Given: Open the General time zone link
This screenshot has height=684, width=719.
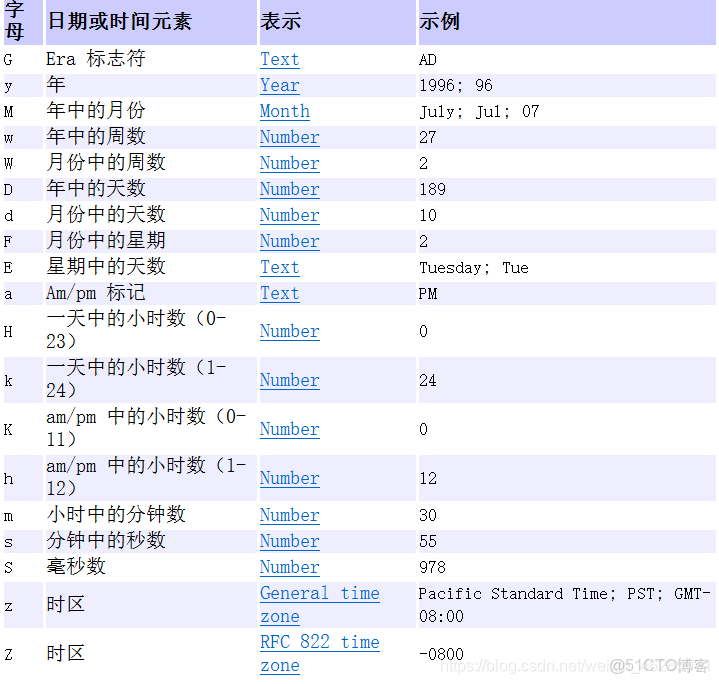Looking at the screenshot, I should pos(320,605).
